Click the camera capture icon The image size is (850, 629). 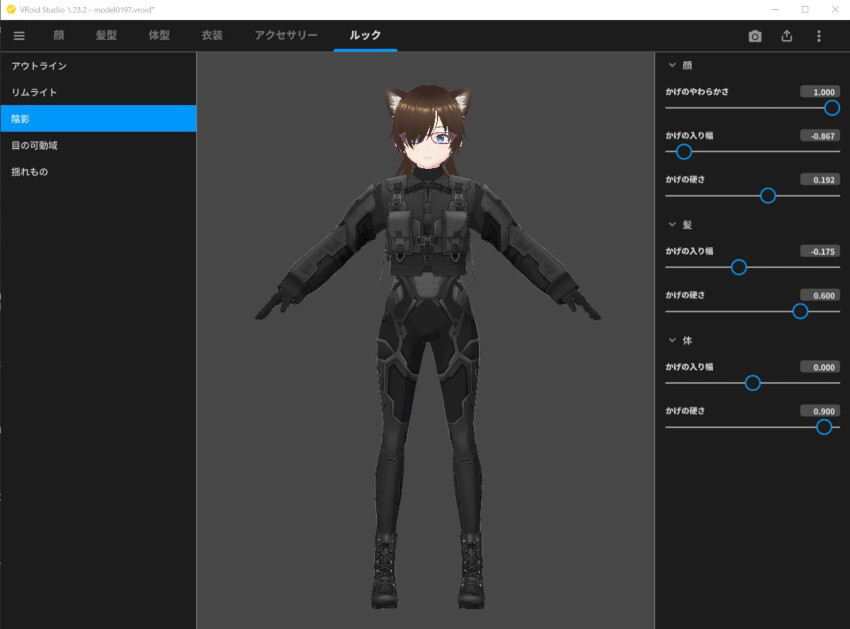[755, 36]
